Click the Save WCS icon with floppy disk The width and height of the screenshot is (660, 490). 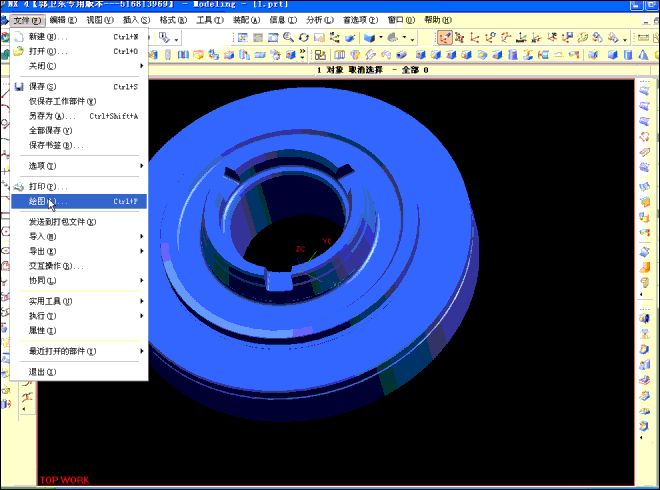click(567, 38)
